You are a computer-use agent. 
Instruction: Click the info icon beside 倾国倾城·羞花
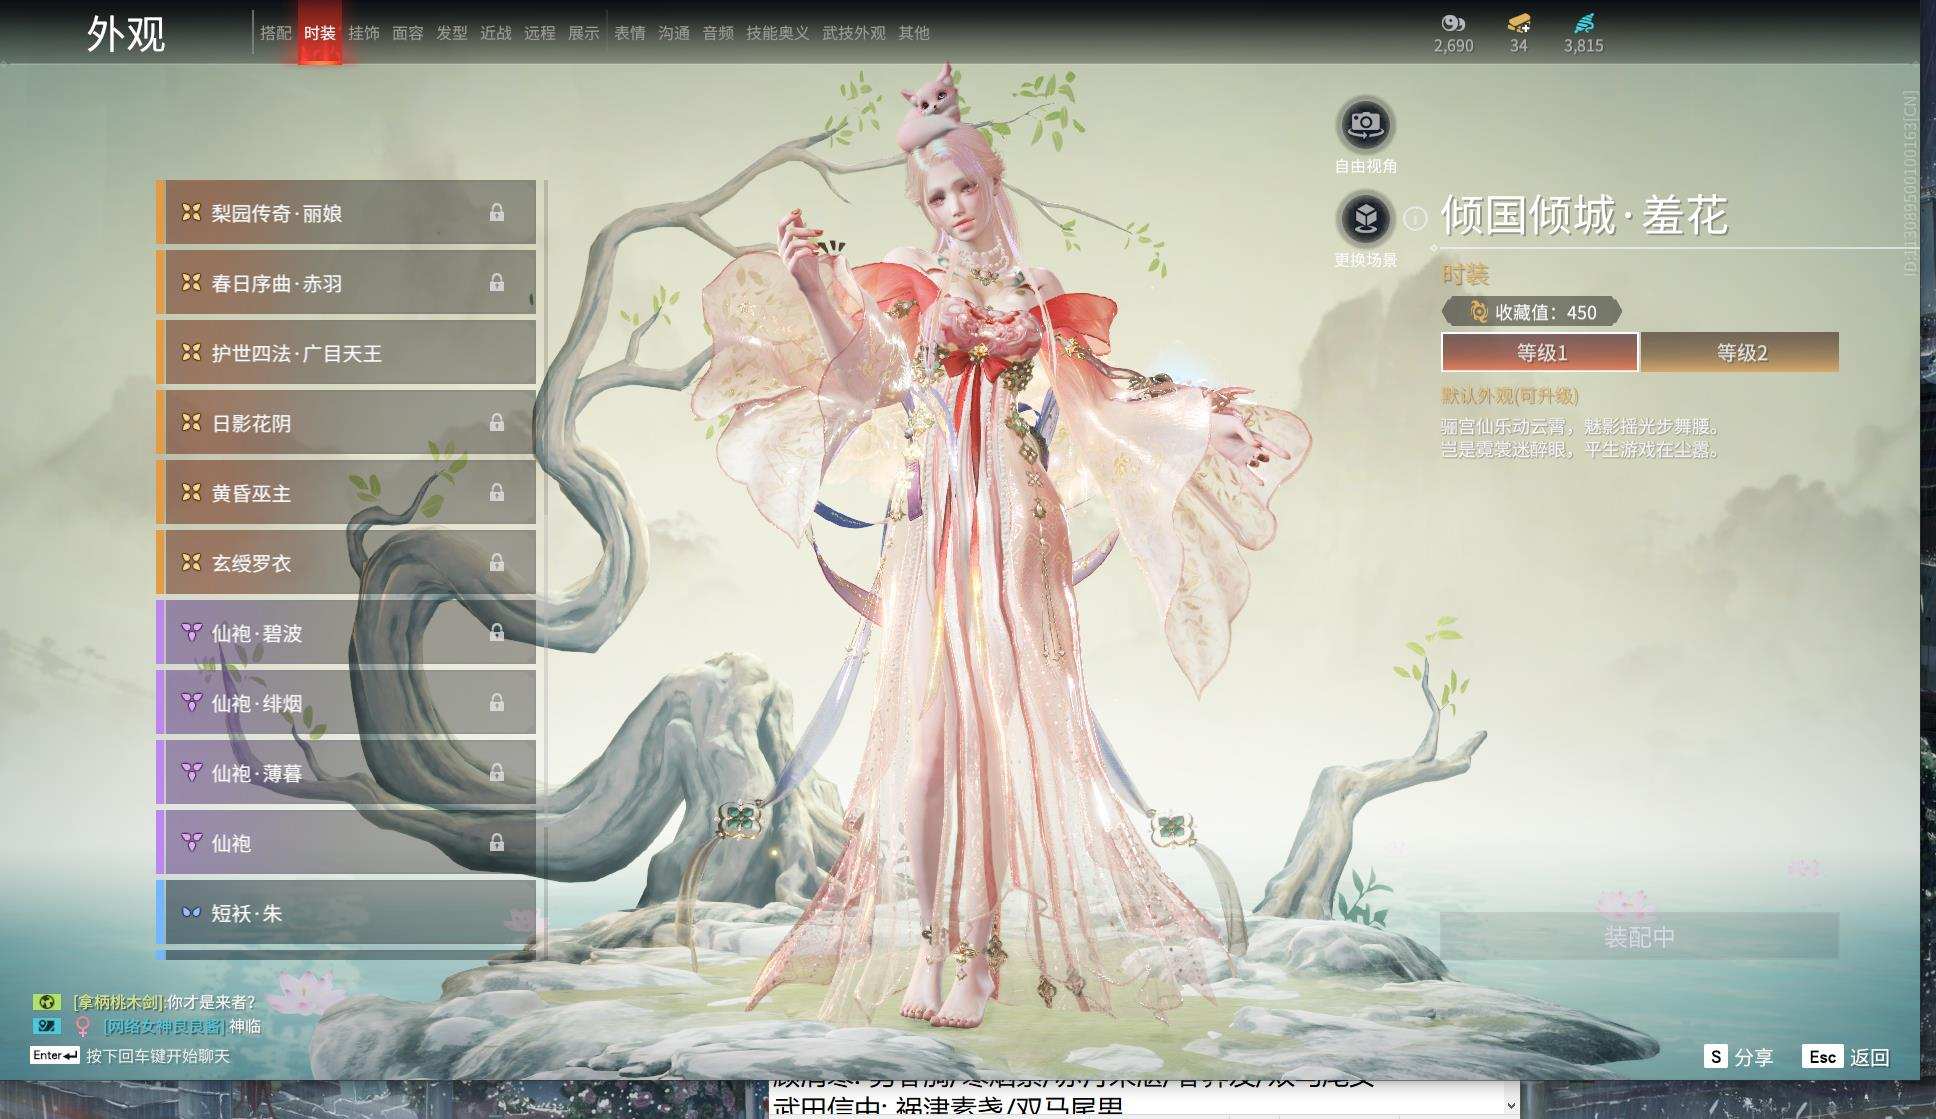(1415, 218)
